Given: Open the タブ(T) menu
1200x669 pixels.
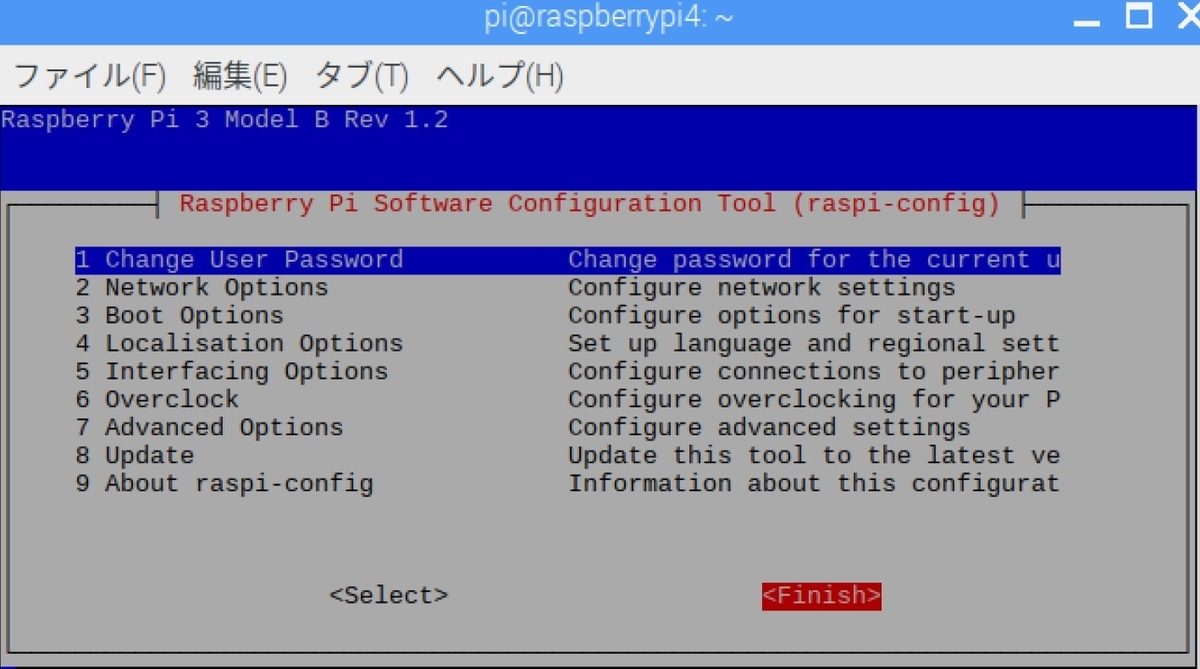Looking at the screenshot, I should [x=362, y=75].
